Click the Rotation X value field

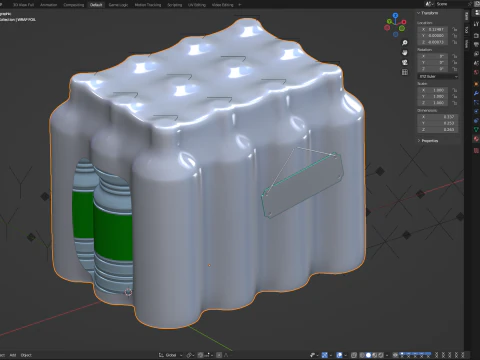[x=433, y=56]
